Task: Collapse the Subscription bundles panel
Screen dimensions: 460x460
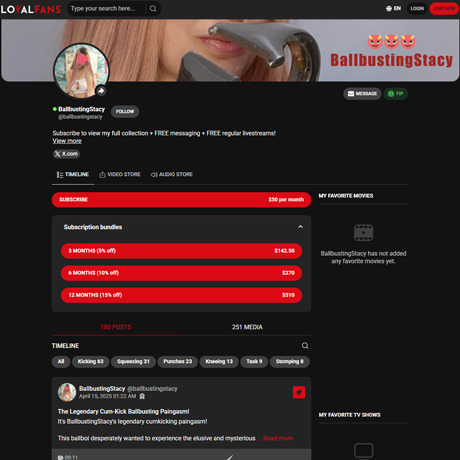Action: pyautogui.click(x=300, y=227)
